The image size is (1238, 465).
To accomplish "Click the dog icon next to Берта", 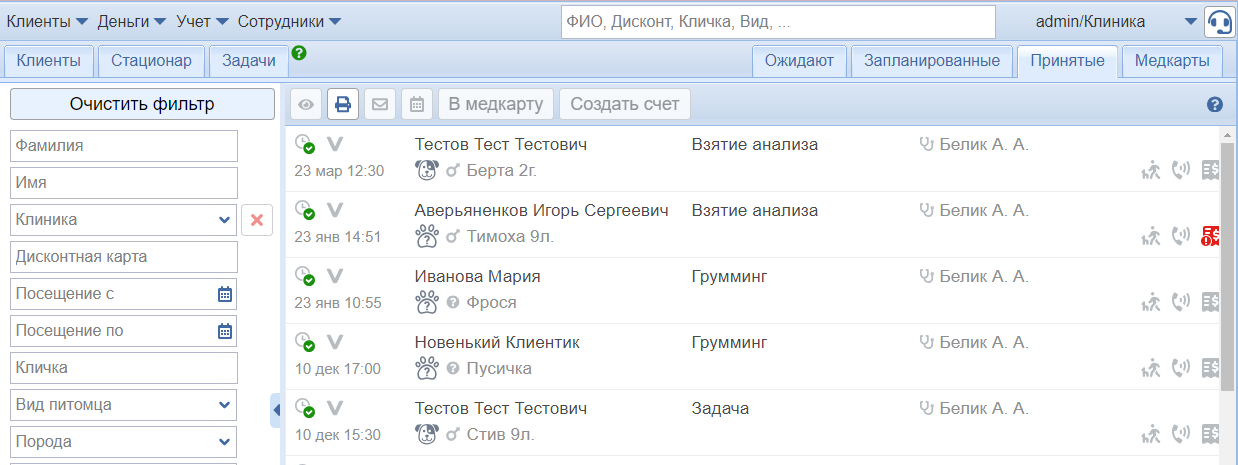I will tap(427, 170).
